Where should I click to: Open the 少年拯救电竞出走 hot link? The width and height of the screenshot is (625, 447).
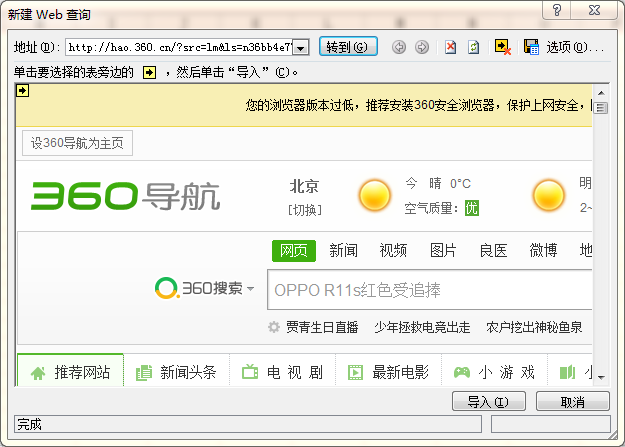423,327
